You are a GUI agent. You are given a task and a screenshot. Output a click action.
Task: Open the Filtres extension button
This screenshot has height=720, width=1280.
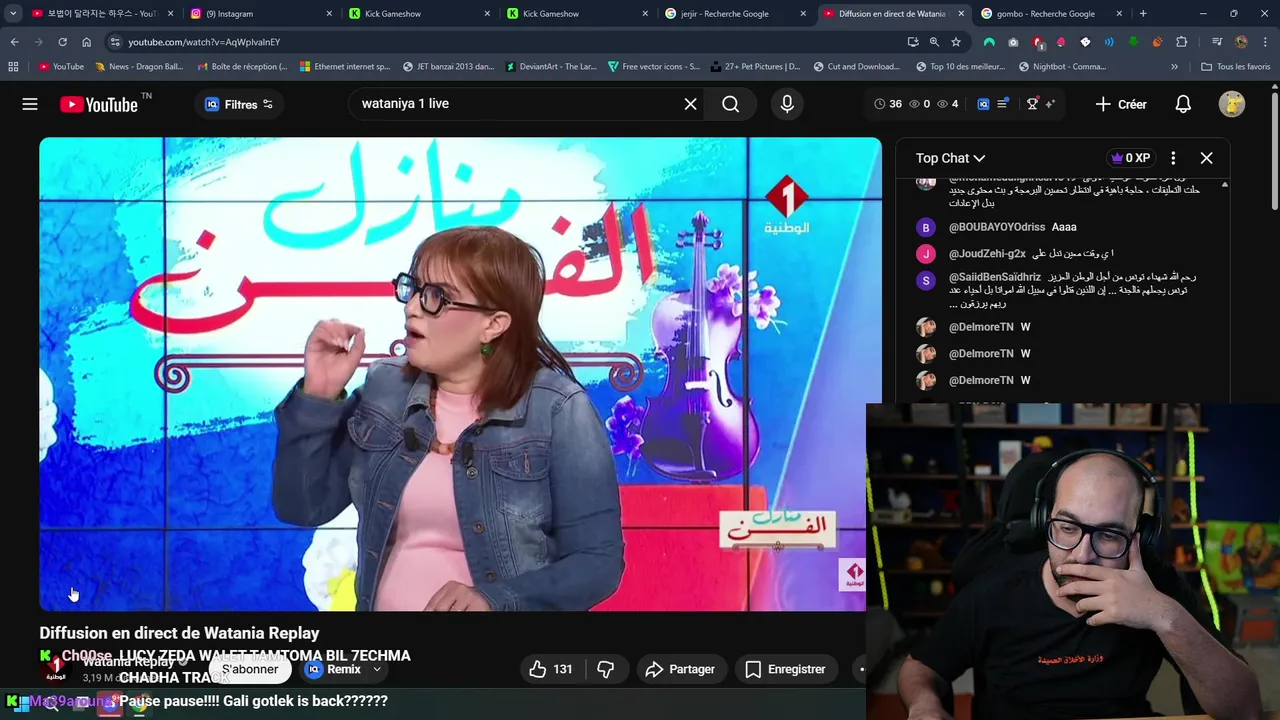(x=239, y=104)
